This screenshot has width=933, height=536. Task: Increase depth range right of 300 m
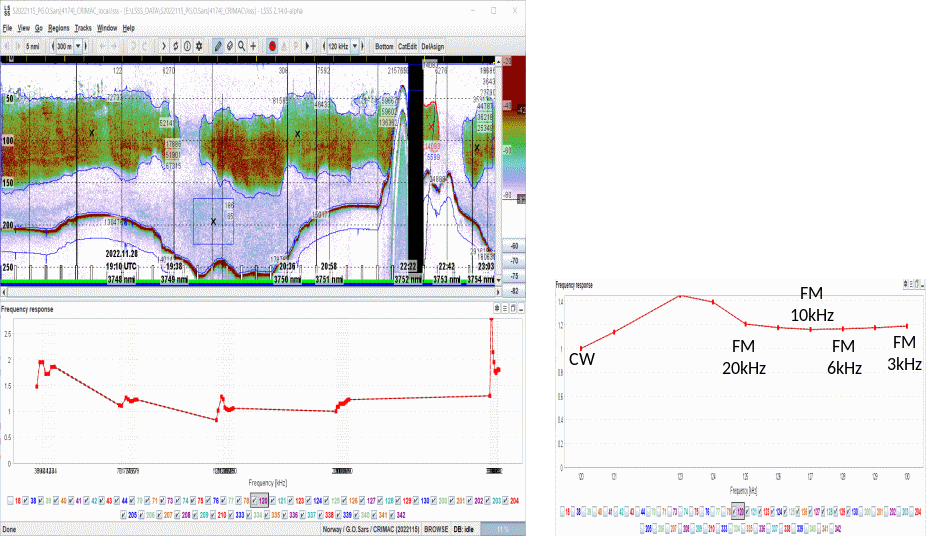[86, 46]
